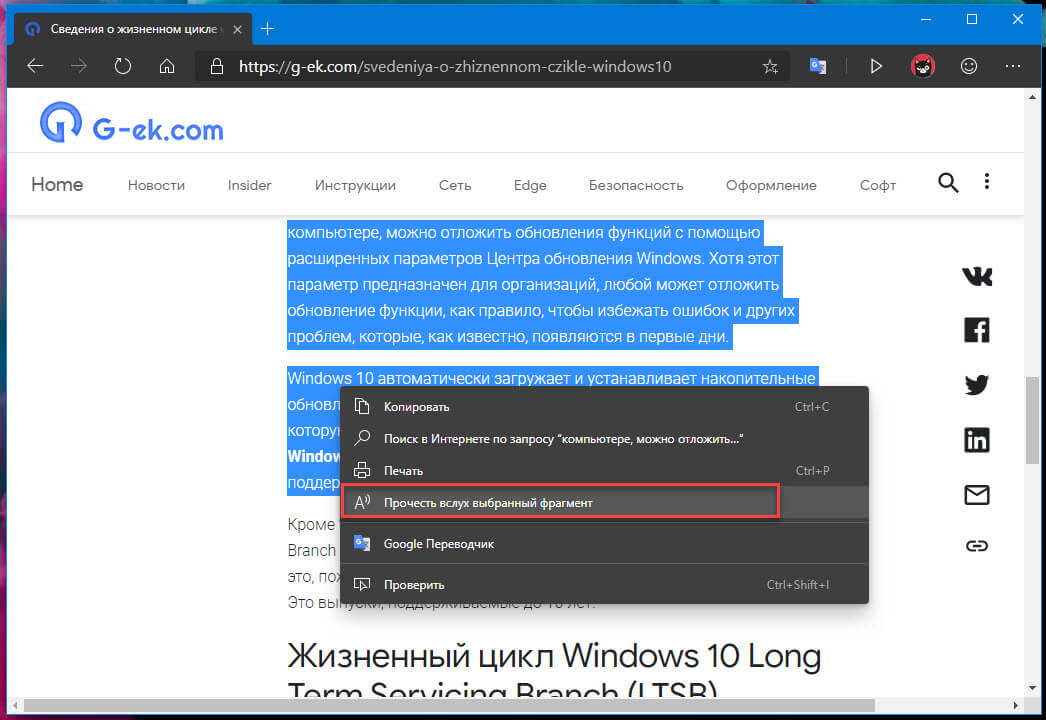The width and height of the screenshot is (1046, 720).
Task: Share the article on Twitter
Action: tap(977, 384)
